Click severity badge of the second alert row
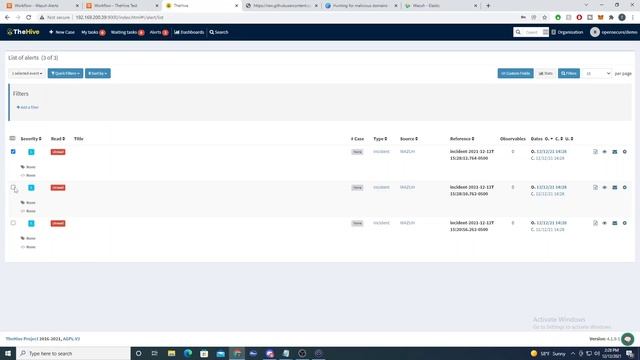This screenshot has width=640, height=360. click(31, 188)
